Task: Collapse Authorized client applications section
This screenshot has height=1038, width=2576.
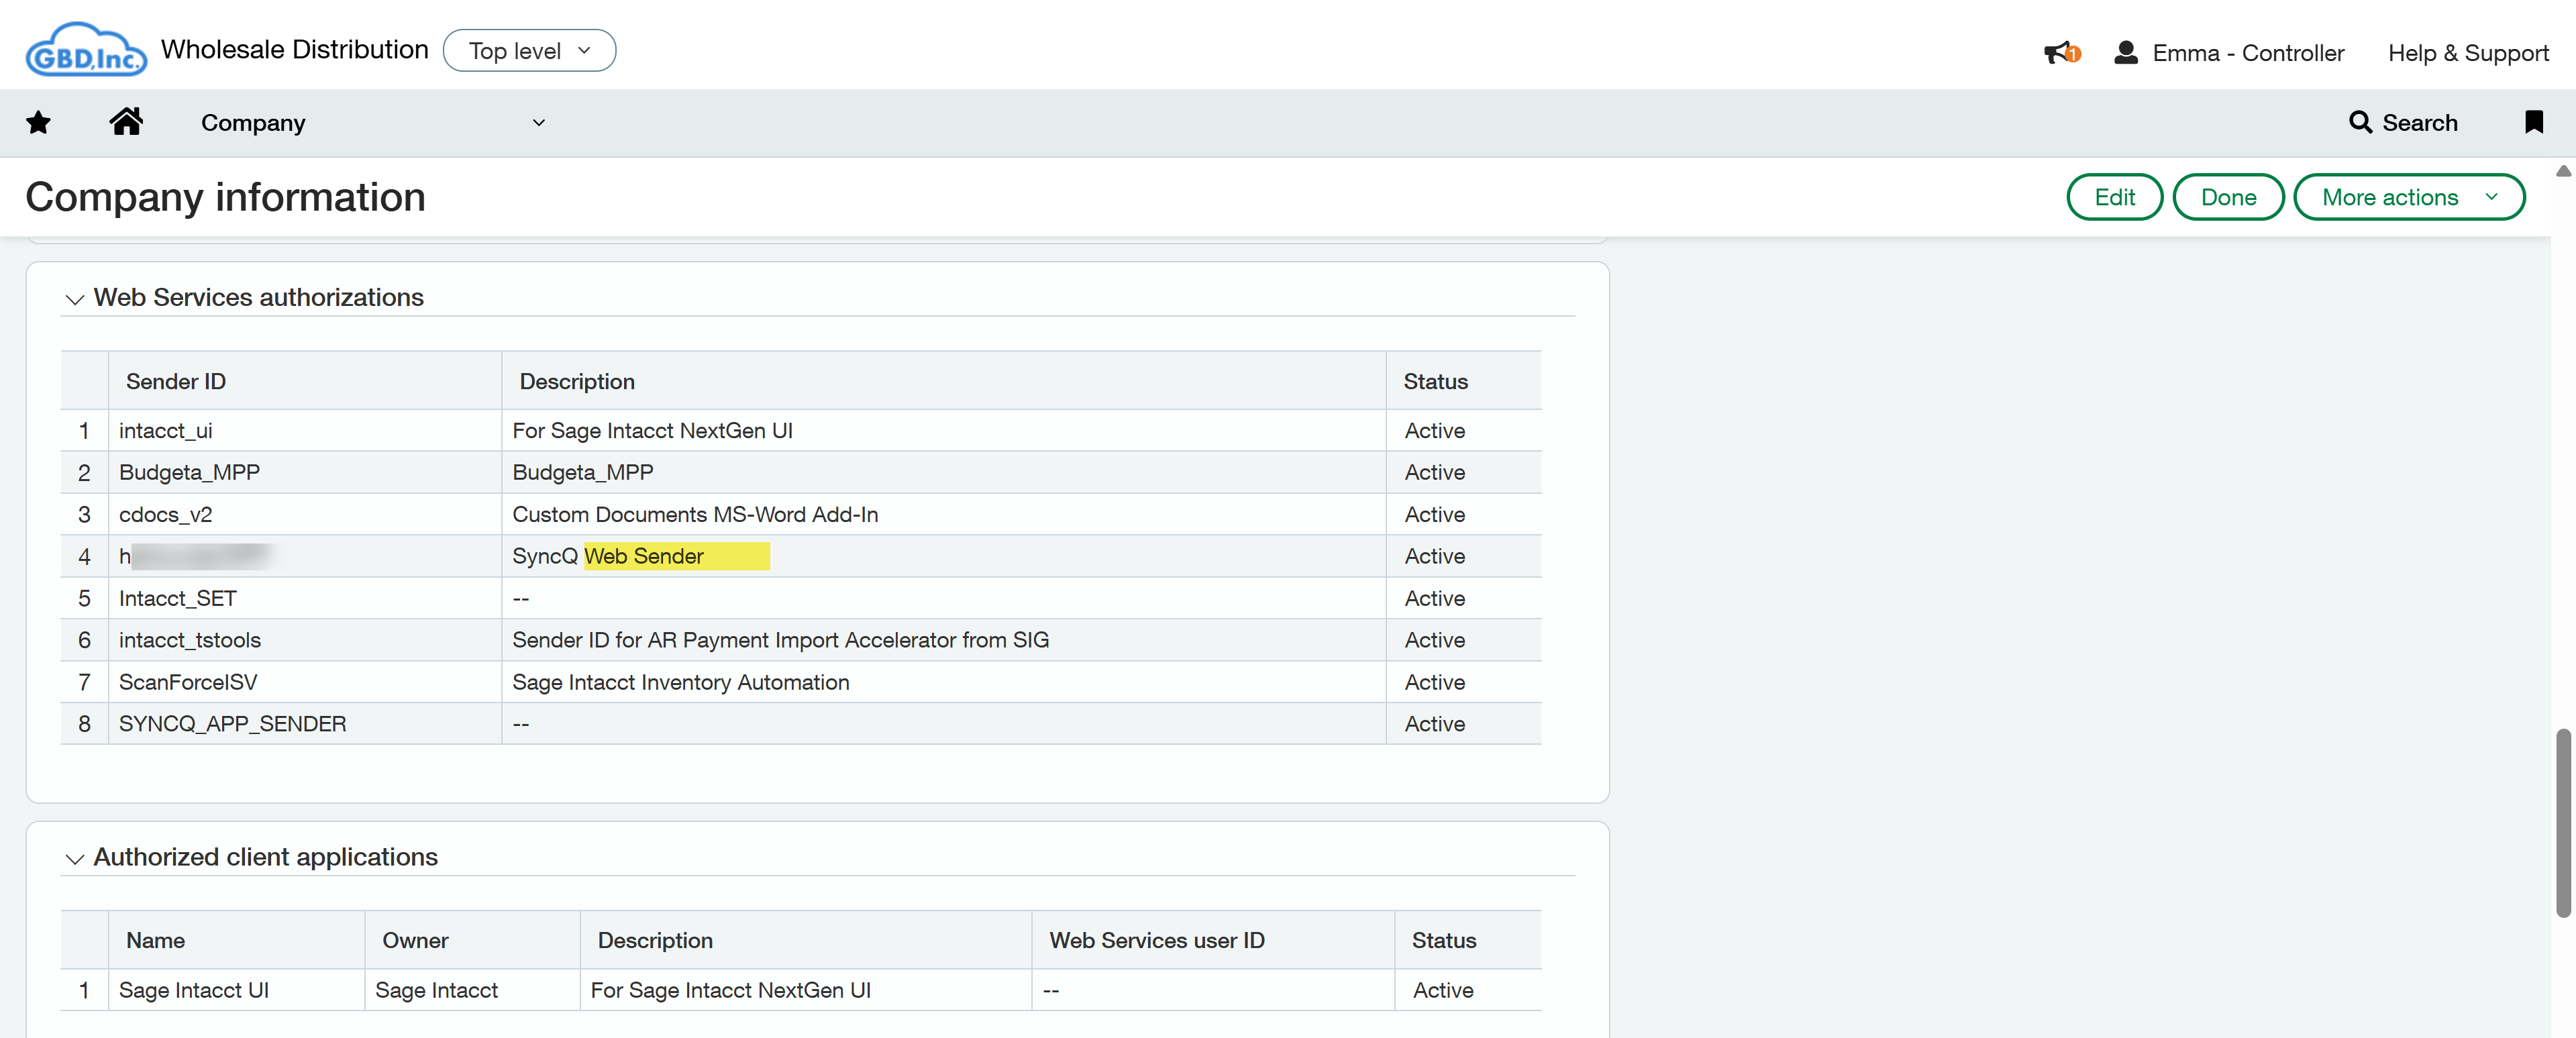Action: tap(75, 859)
